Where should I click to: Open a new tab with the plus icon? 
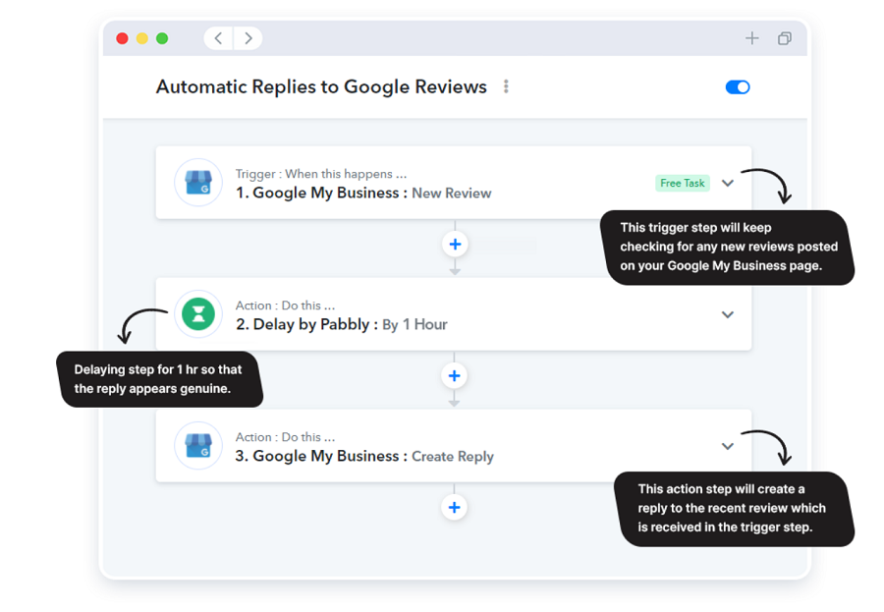752,38
